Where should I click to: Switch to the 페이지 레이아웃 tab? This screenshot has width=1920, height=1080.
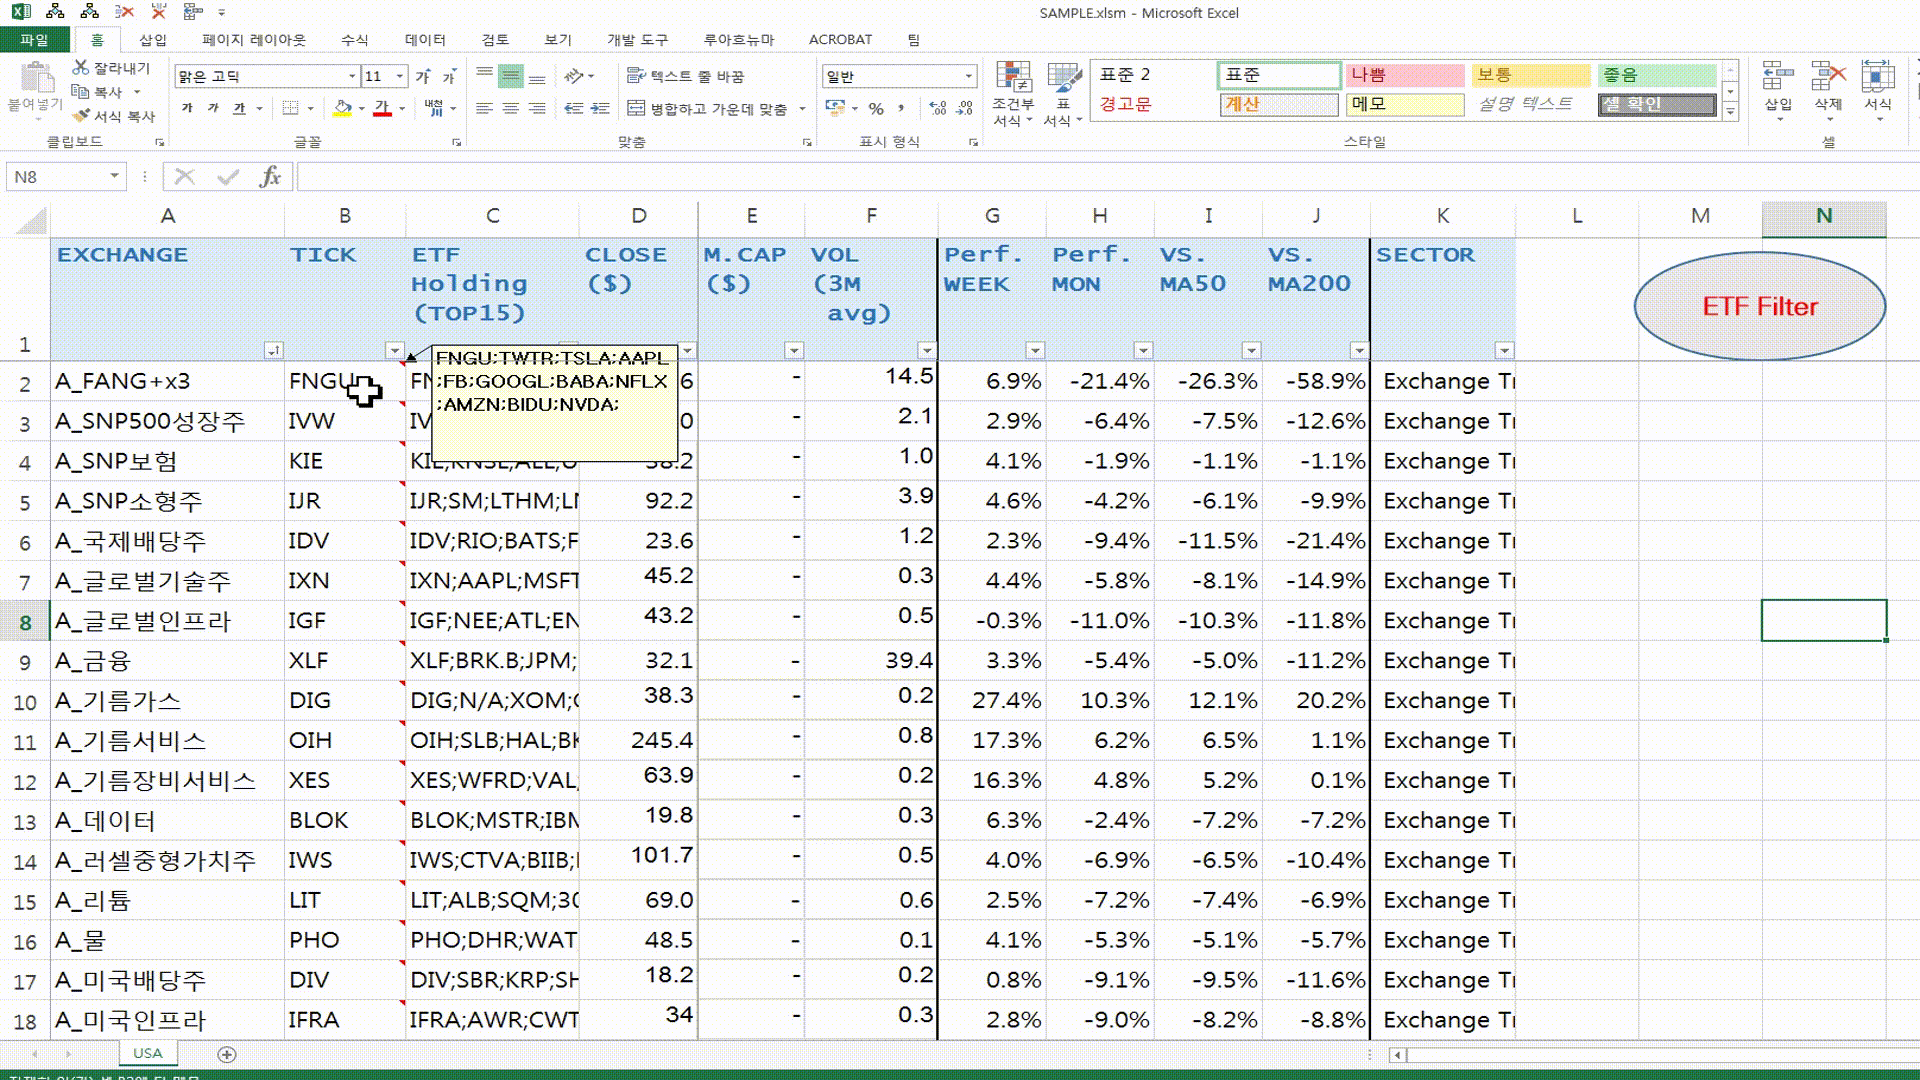pyautogui.click(x=254, y=40)
